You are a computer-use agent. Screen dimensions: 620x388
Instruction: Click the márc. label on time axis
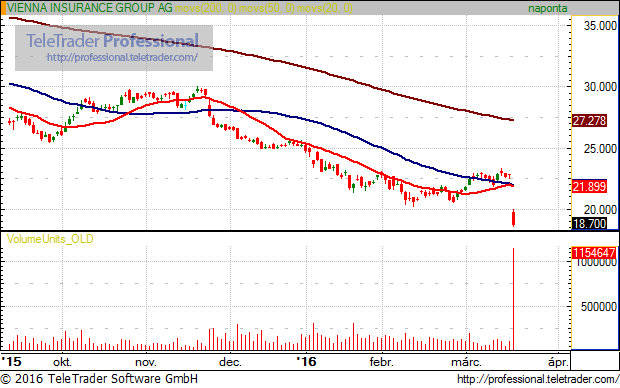point(466,362)
